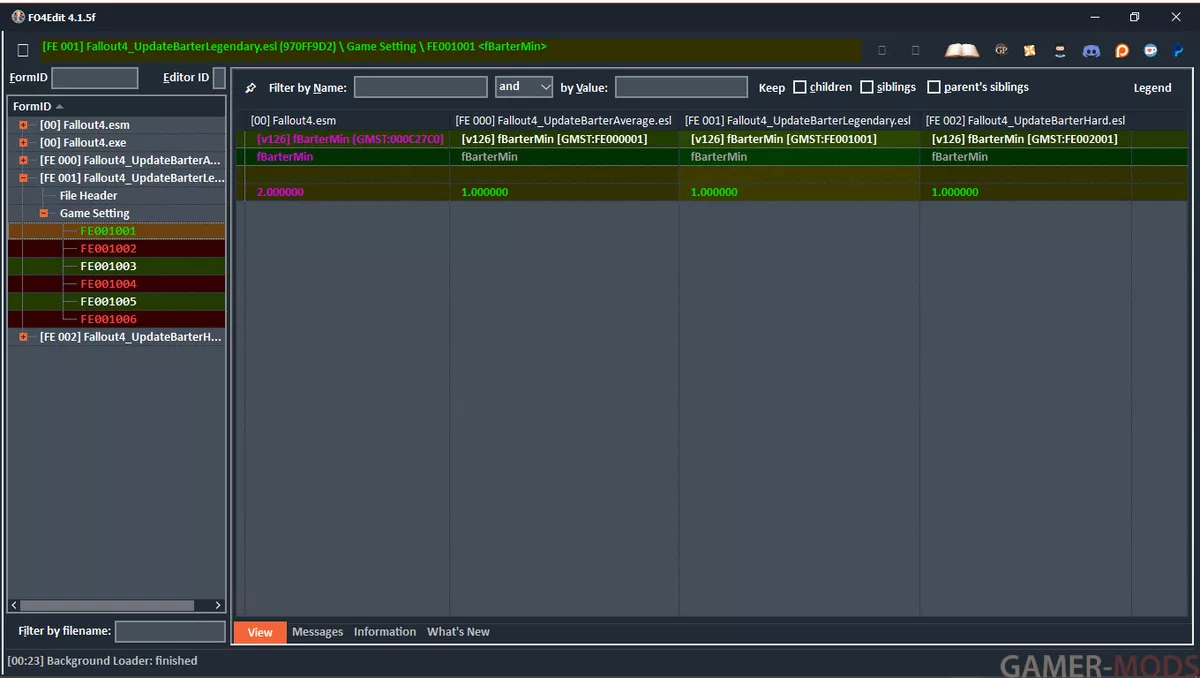Click the pin icon beside Filter by Name
1200x678 pixels.
pyautogui.click(x=251, y=88)
